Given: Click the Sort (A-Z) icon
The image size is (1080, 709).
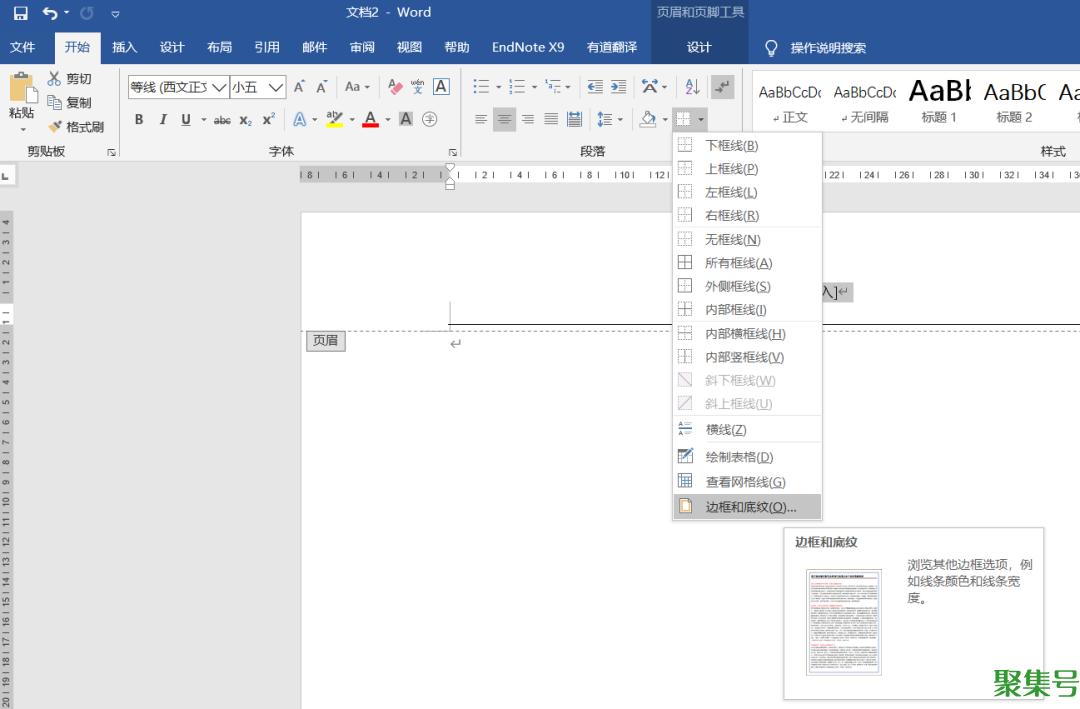Looking at the screenshot, I should [692, 87].
